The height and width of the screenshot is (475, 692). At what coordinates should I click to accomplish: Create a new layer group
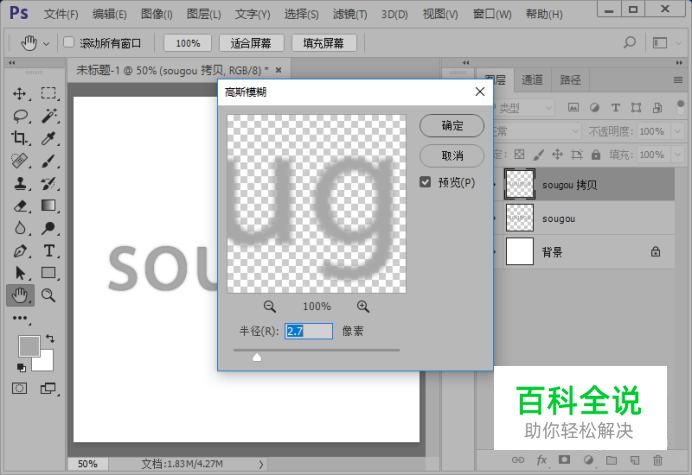[x=611, y=460]
